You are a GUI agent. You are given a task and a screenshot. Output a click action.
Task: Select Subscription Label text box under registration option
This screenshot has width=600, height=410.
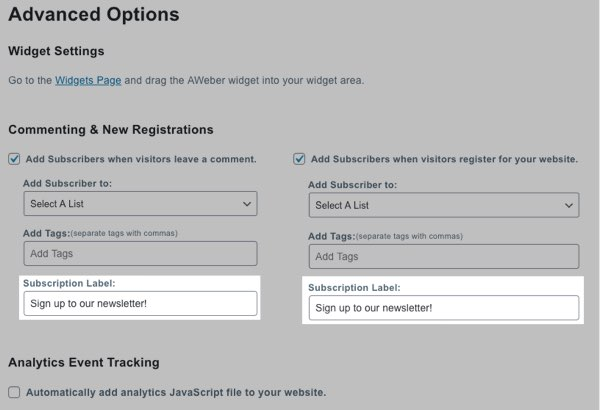click(443, 308)
